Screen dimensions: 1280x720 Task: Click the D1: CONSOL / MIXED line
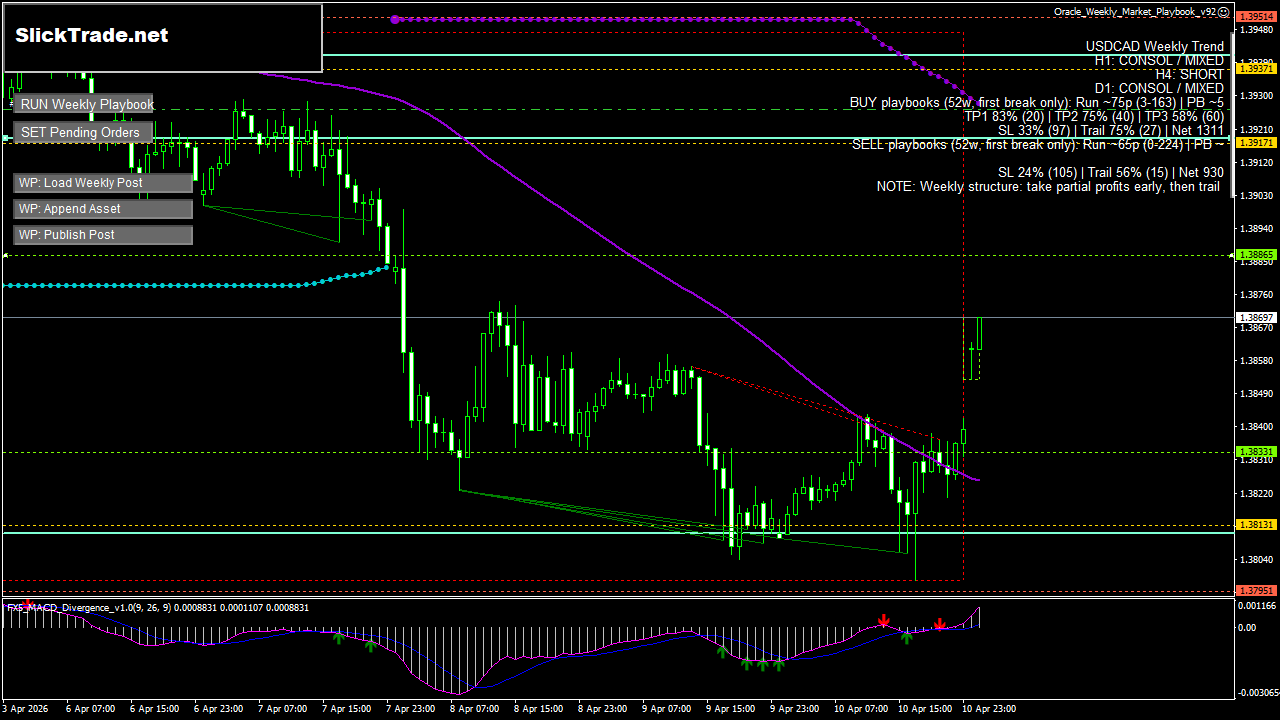(1159, 88)
